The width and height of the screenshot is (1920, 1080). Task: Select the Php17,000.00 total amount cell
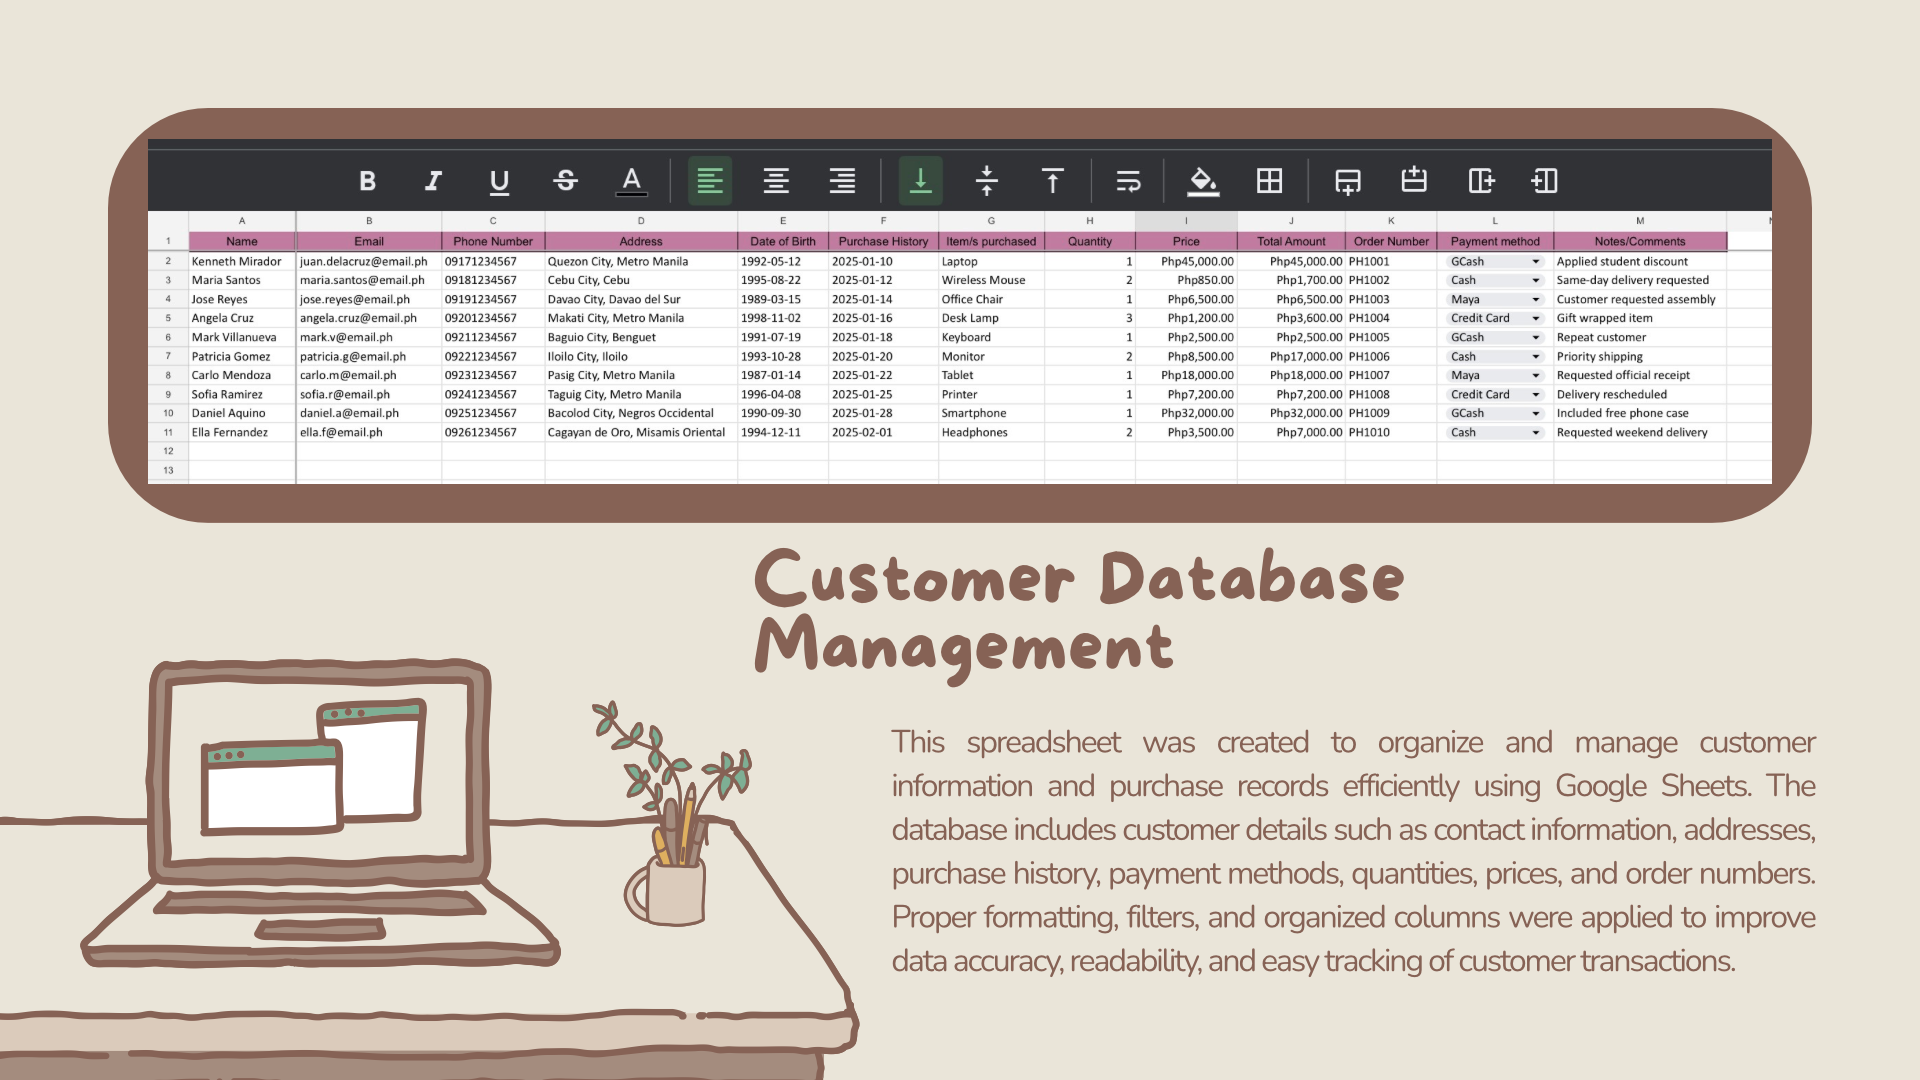coord(1291,357)
